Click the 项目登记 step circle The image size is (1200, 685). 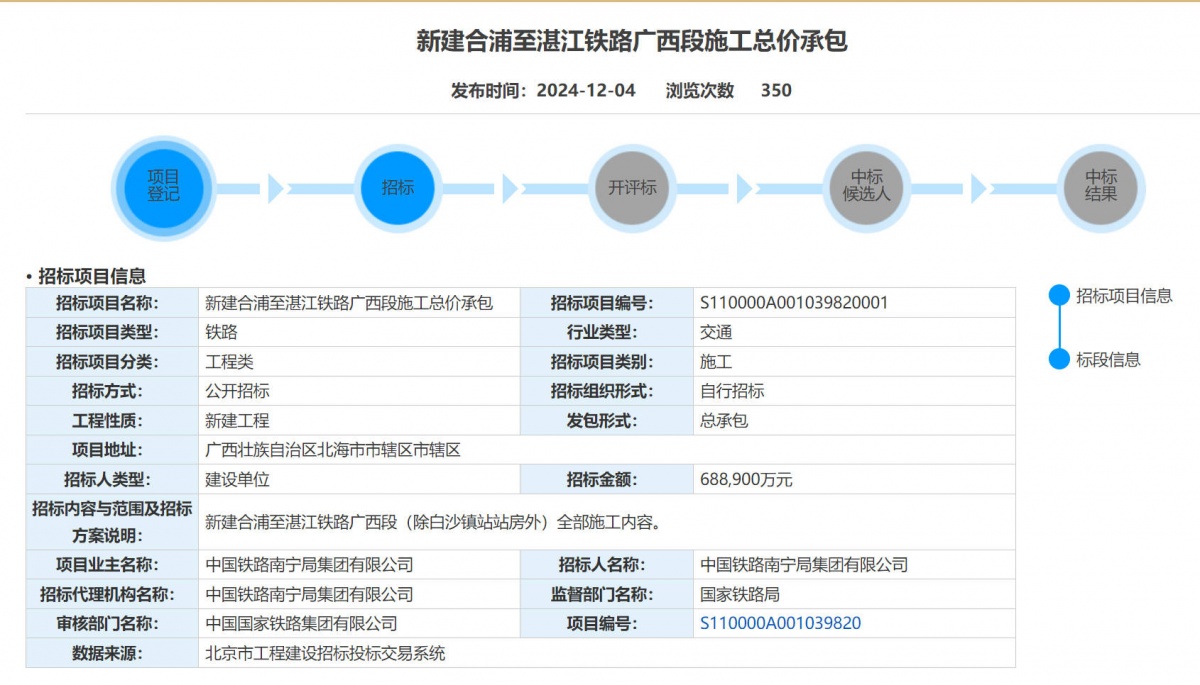click(x=163, y=188)
